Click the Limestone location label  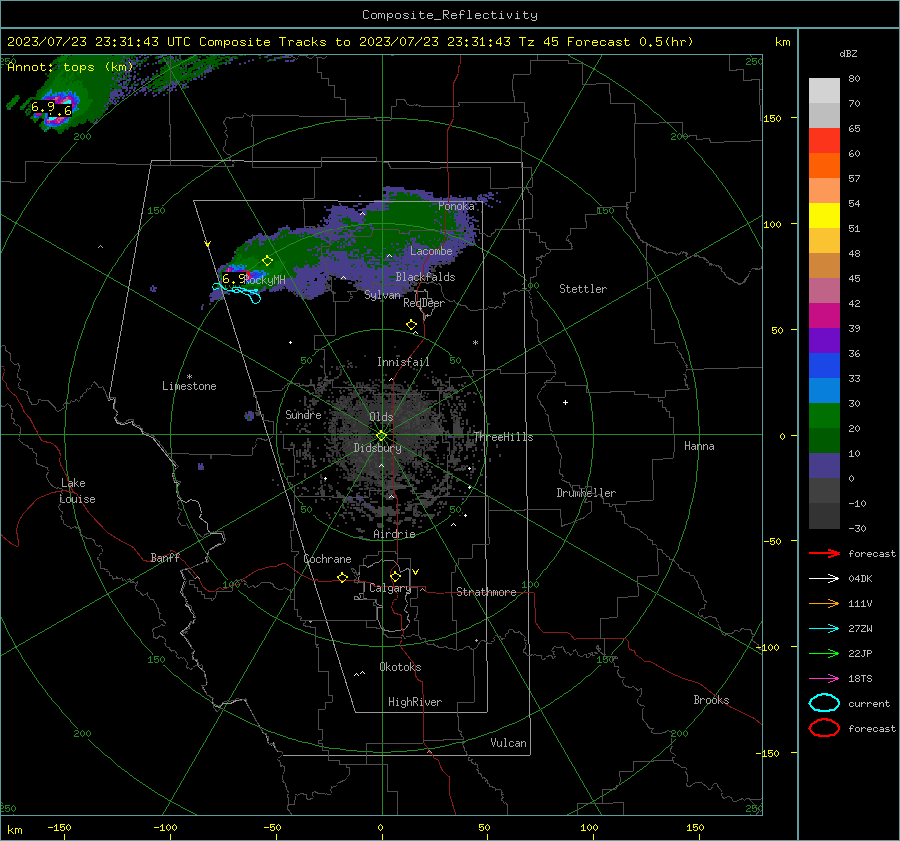pos(189,386)
